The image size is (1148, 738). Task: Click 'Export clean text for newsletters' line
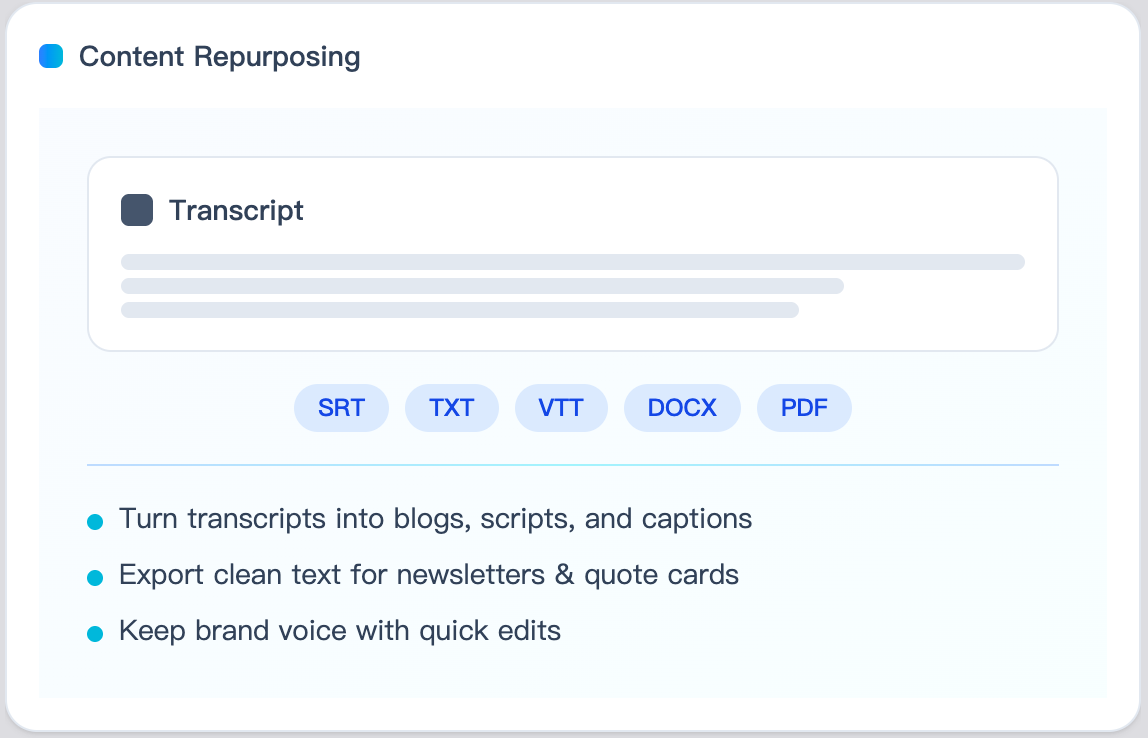coord(428,575)
